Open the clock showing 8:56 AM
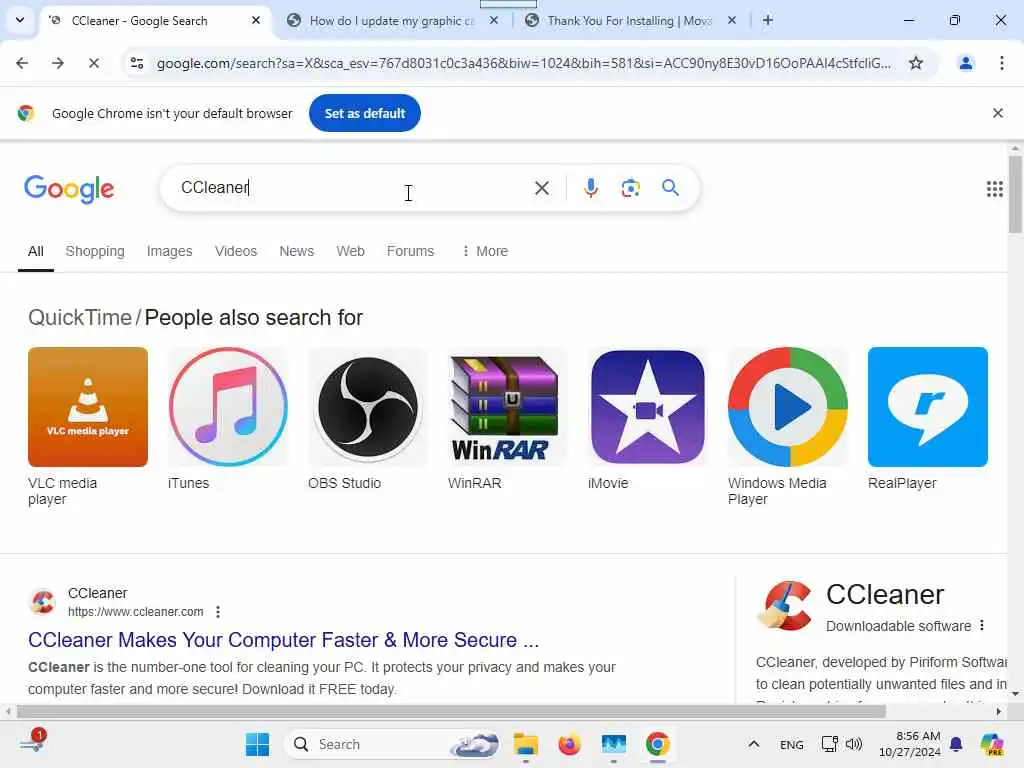Screen dimensions: 1024x768 coord(910,744)
